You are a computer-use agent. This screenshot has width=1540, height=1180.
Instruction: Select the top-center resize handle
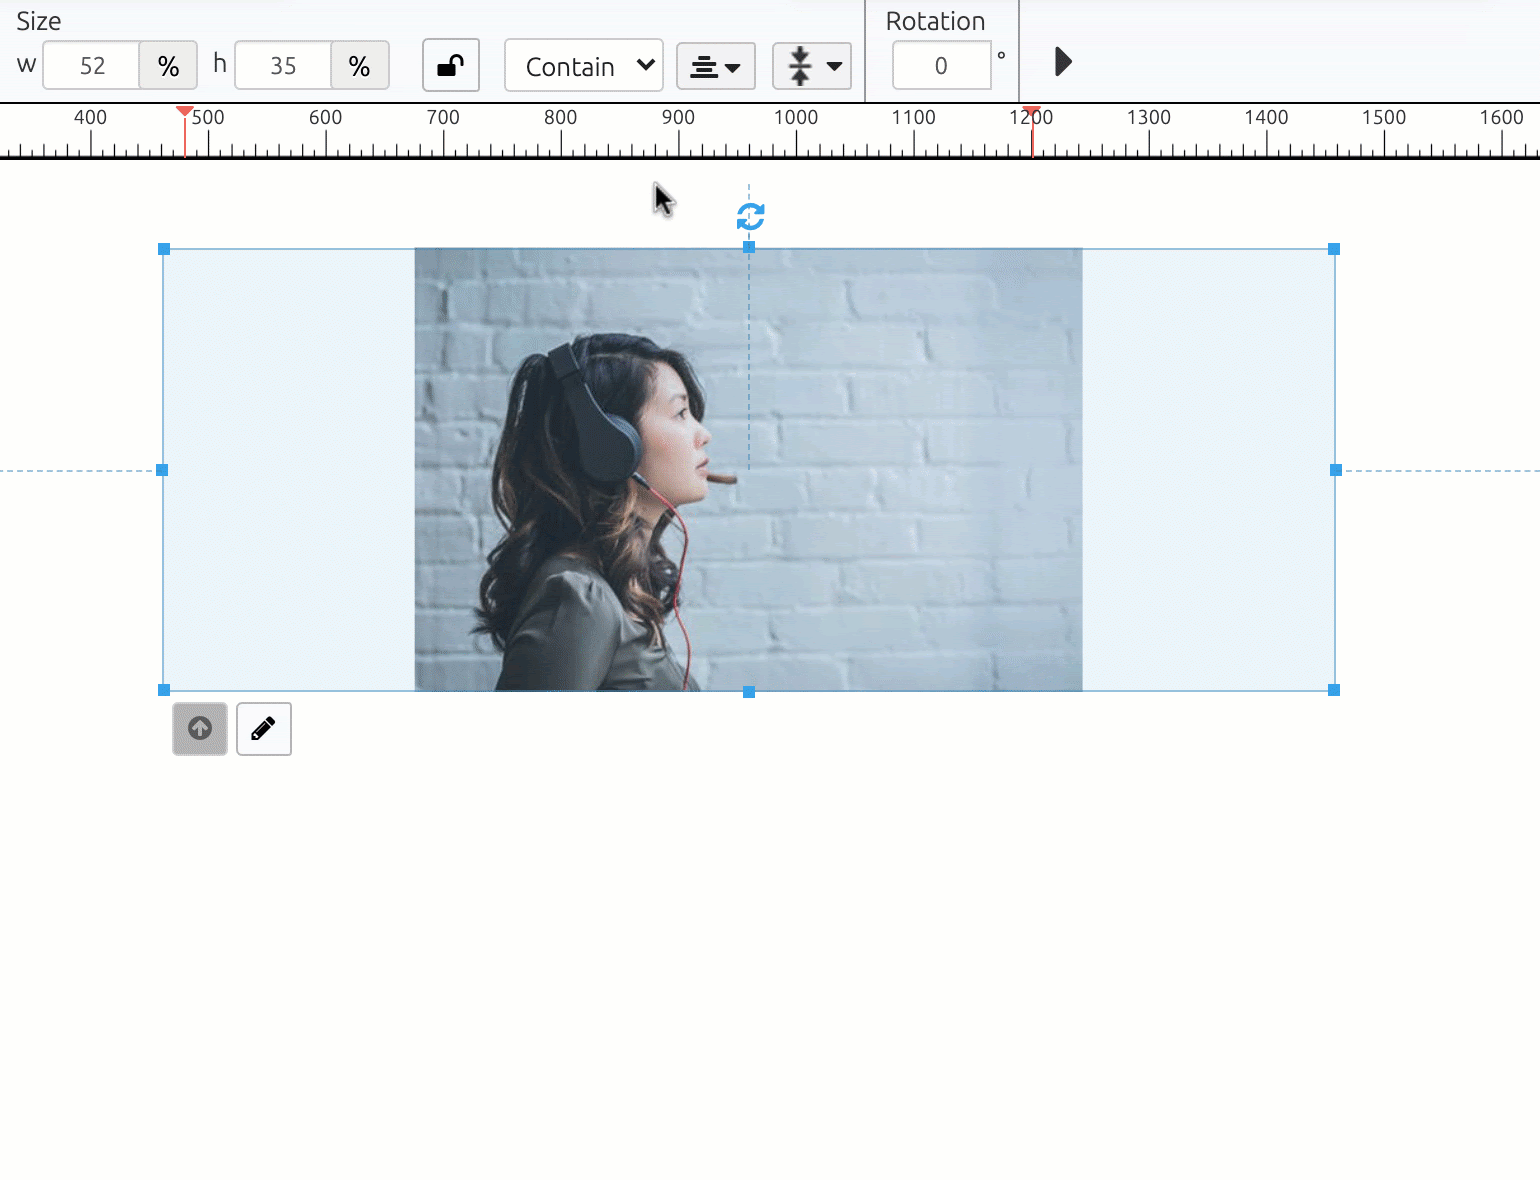pyautogui.click(x=749, y=247)
